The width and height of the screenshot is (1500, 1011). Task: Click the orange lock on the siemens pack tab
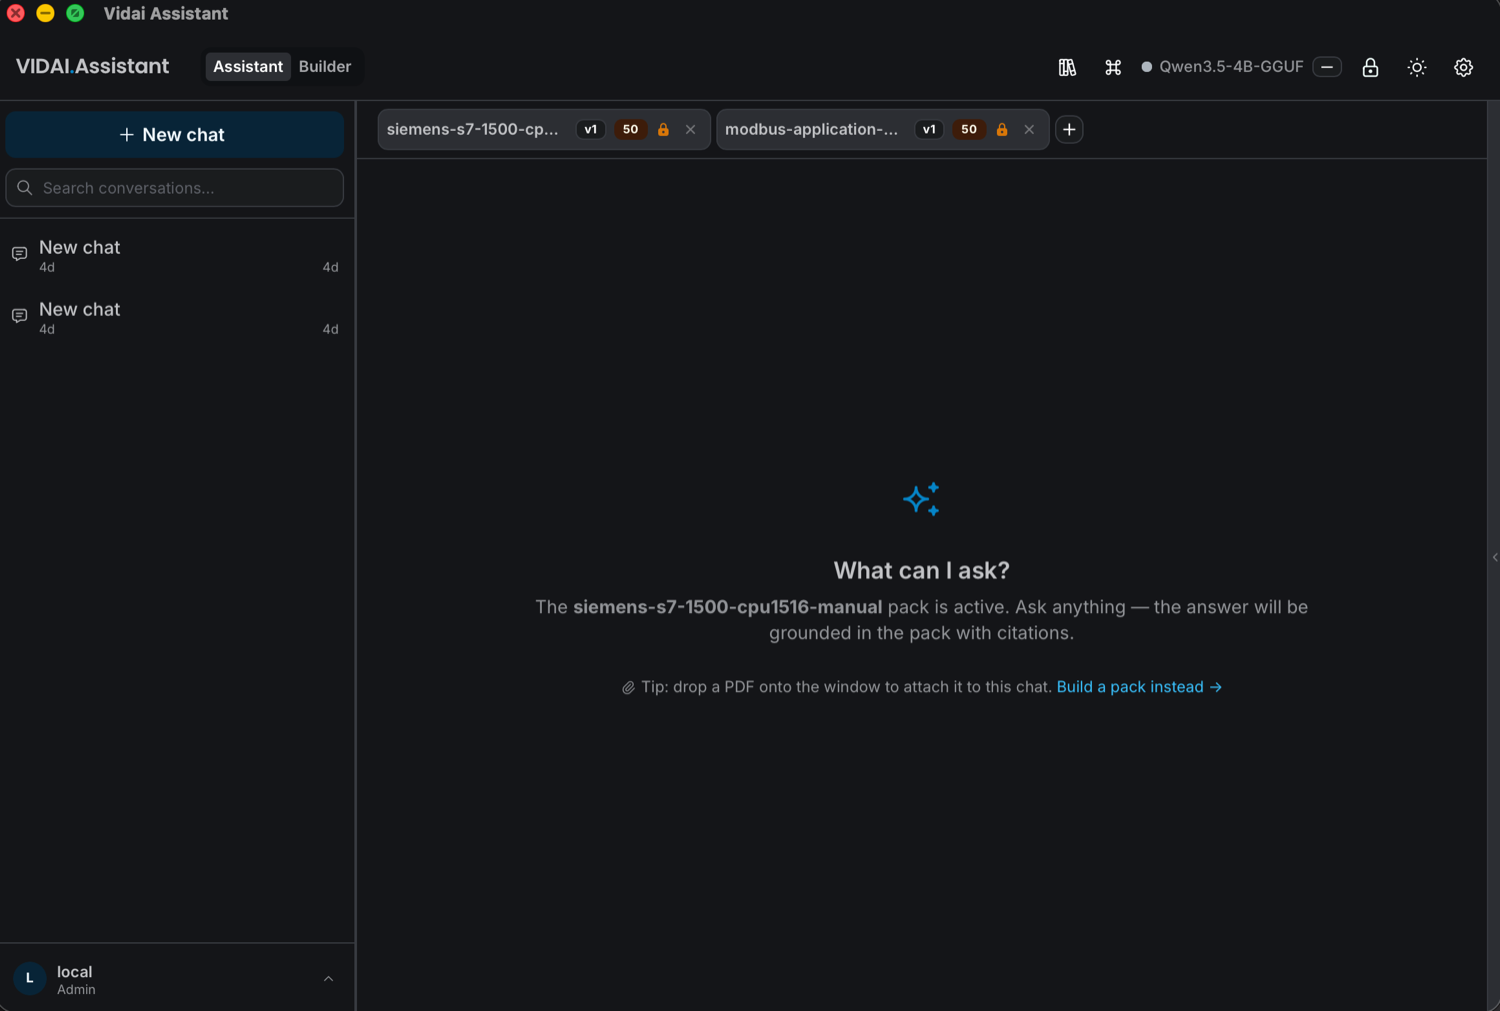[x=663, y=129]
